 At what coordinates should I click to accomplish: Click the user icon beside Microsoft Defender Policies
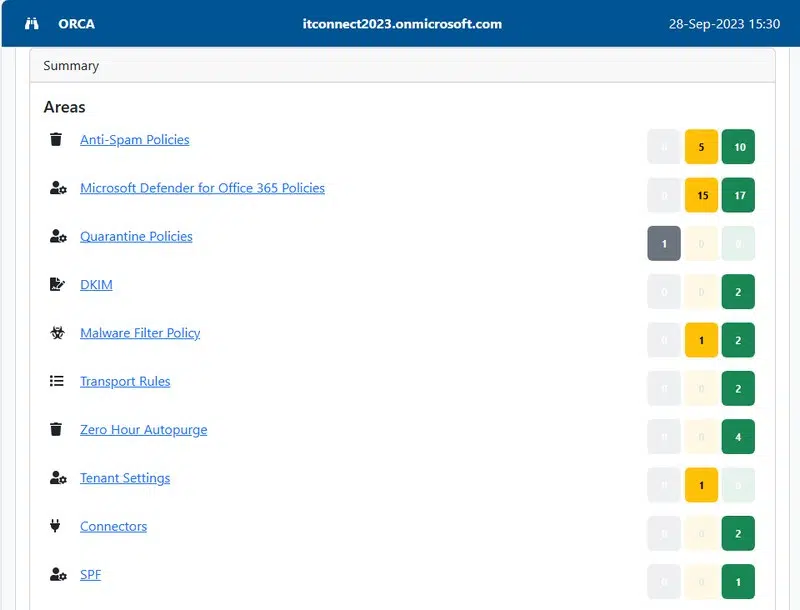coord(56,188)
